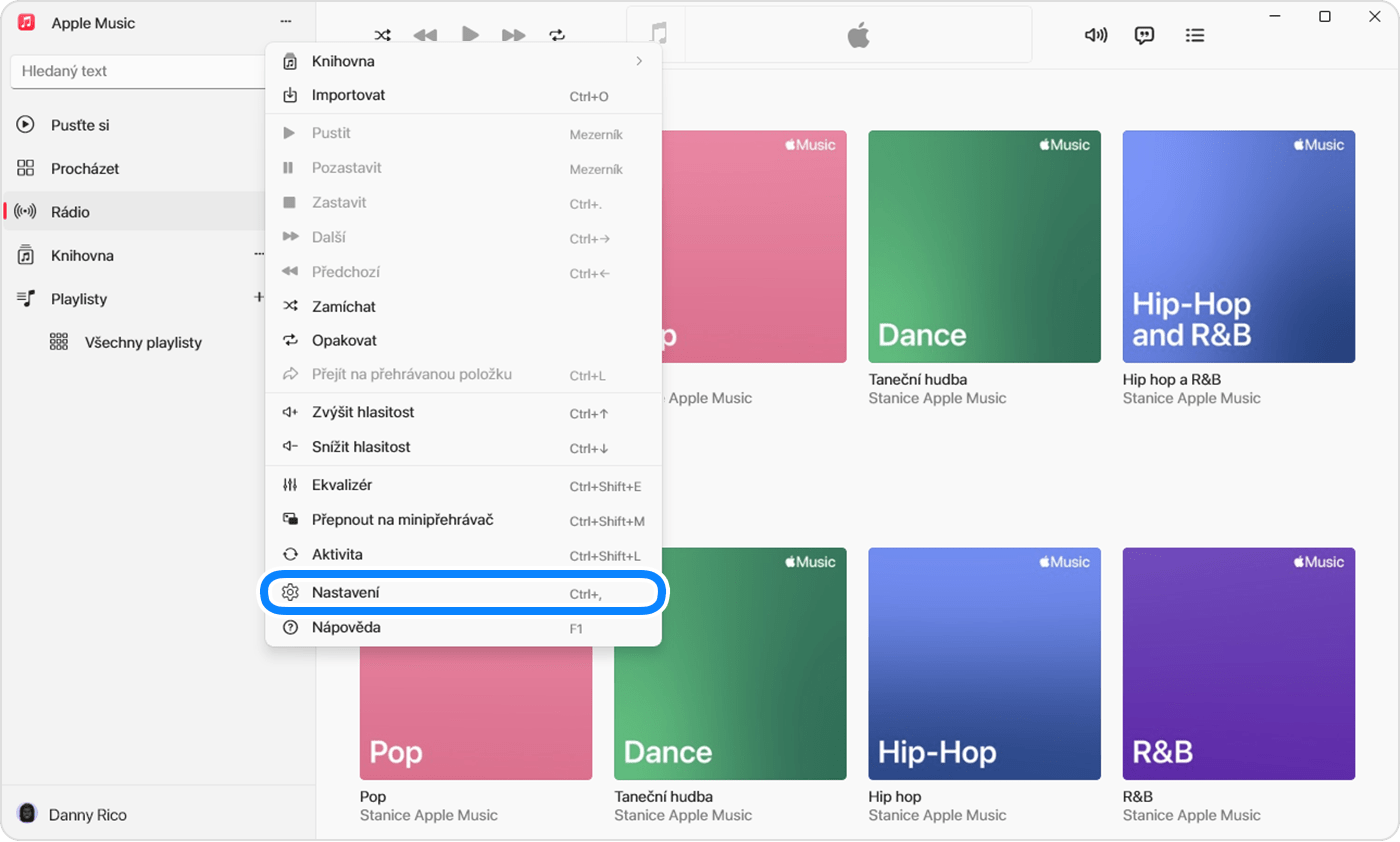Select Rádio in the sidebar
The width and height of the screenshot is (1400, 842).
point(134,212)
